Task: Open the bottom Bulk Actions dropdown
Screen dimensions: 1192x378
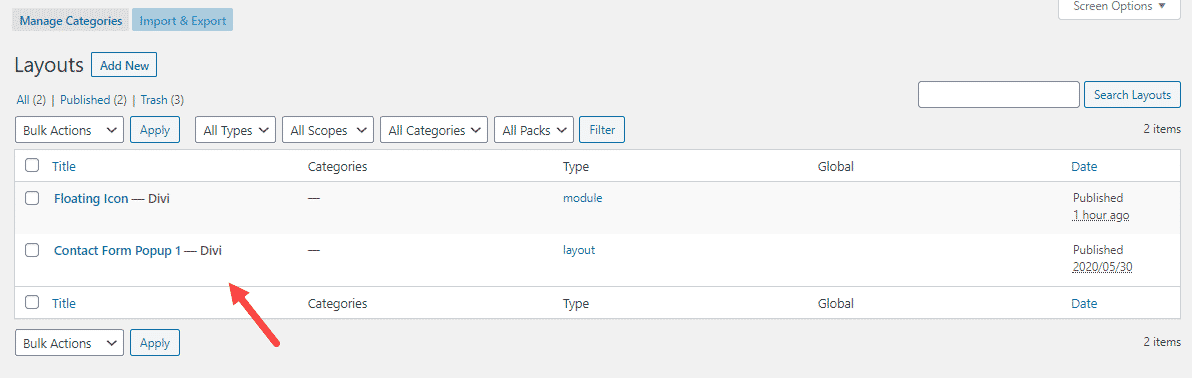Action: (69, 343)
